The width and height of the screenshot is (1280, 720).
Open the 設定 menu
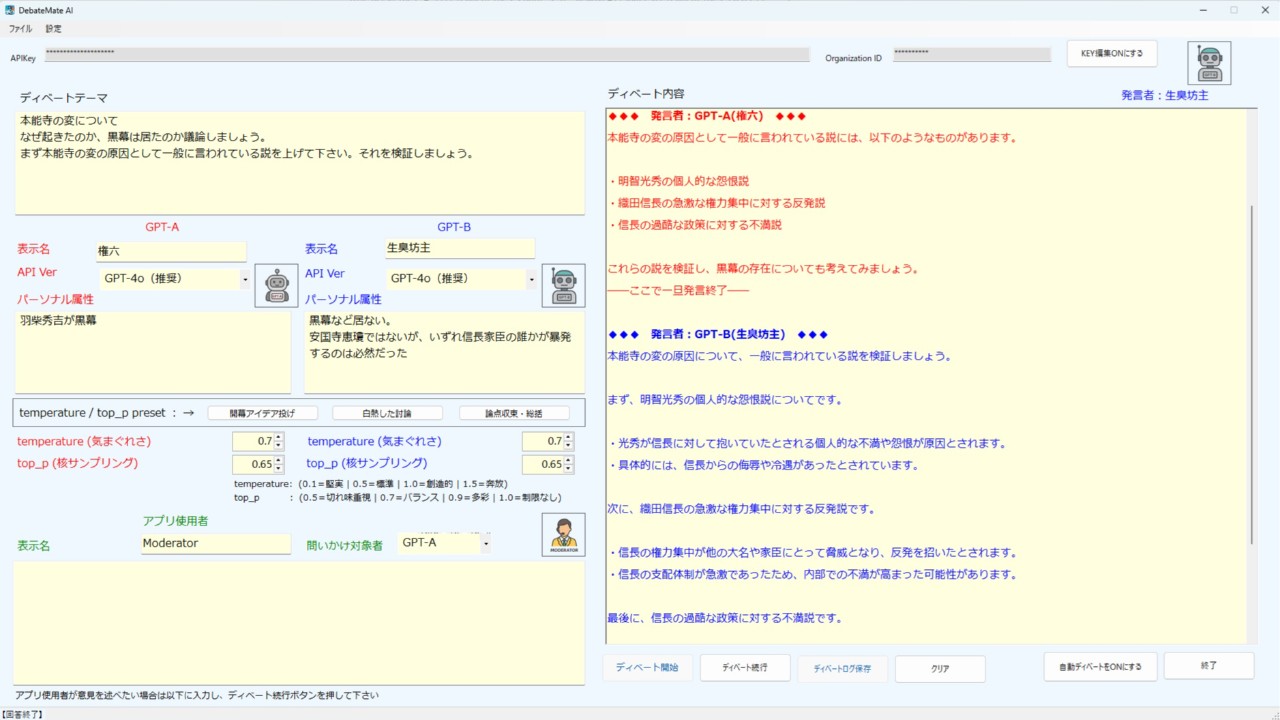(53, 29)
